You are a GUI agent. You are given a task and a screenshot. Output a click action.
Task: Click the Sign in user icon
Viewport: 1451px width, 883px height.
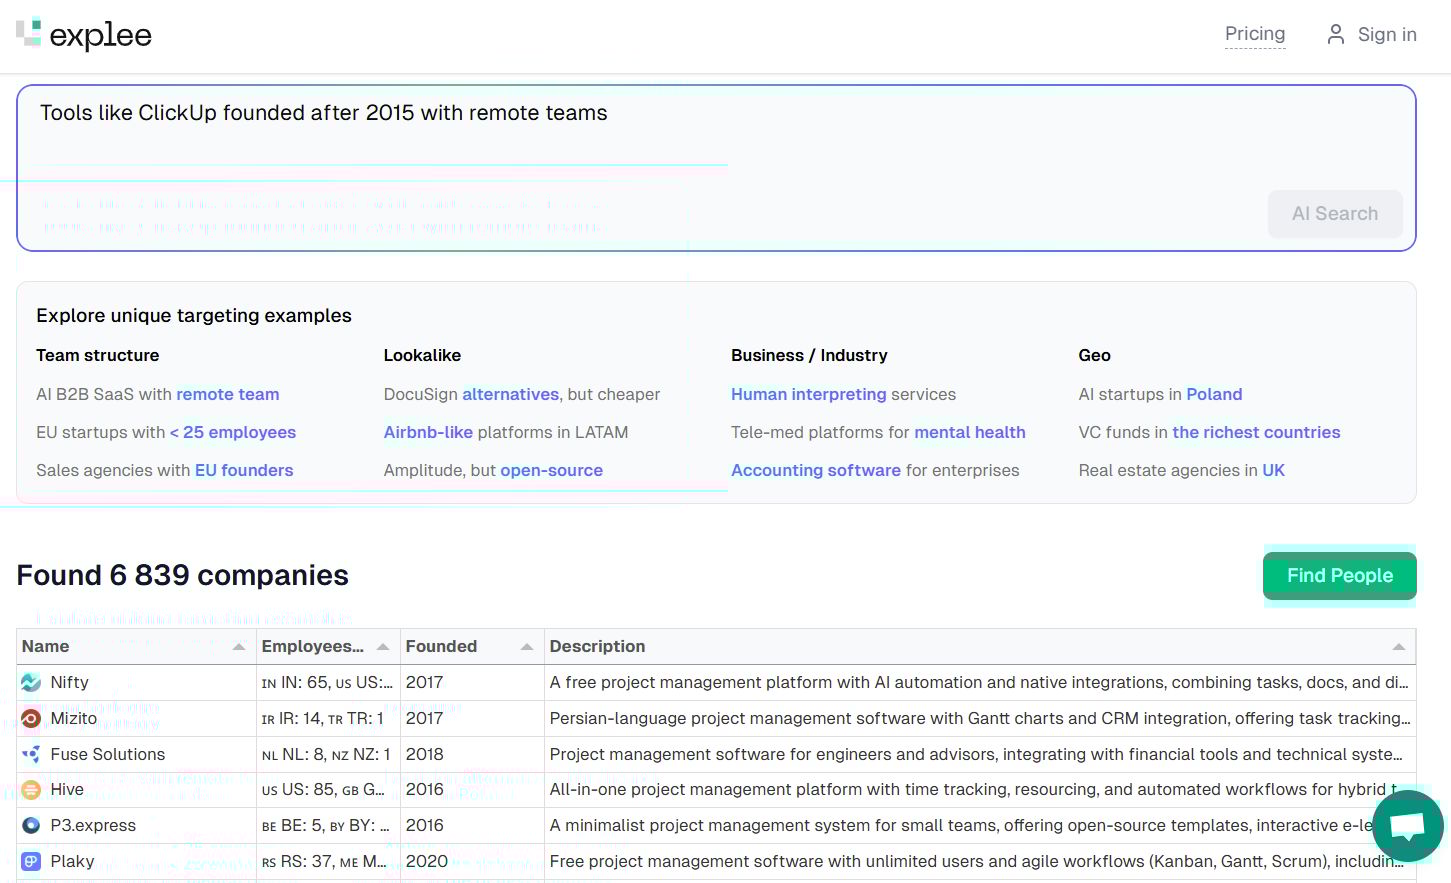[1335, 34]
